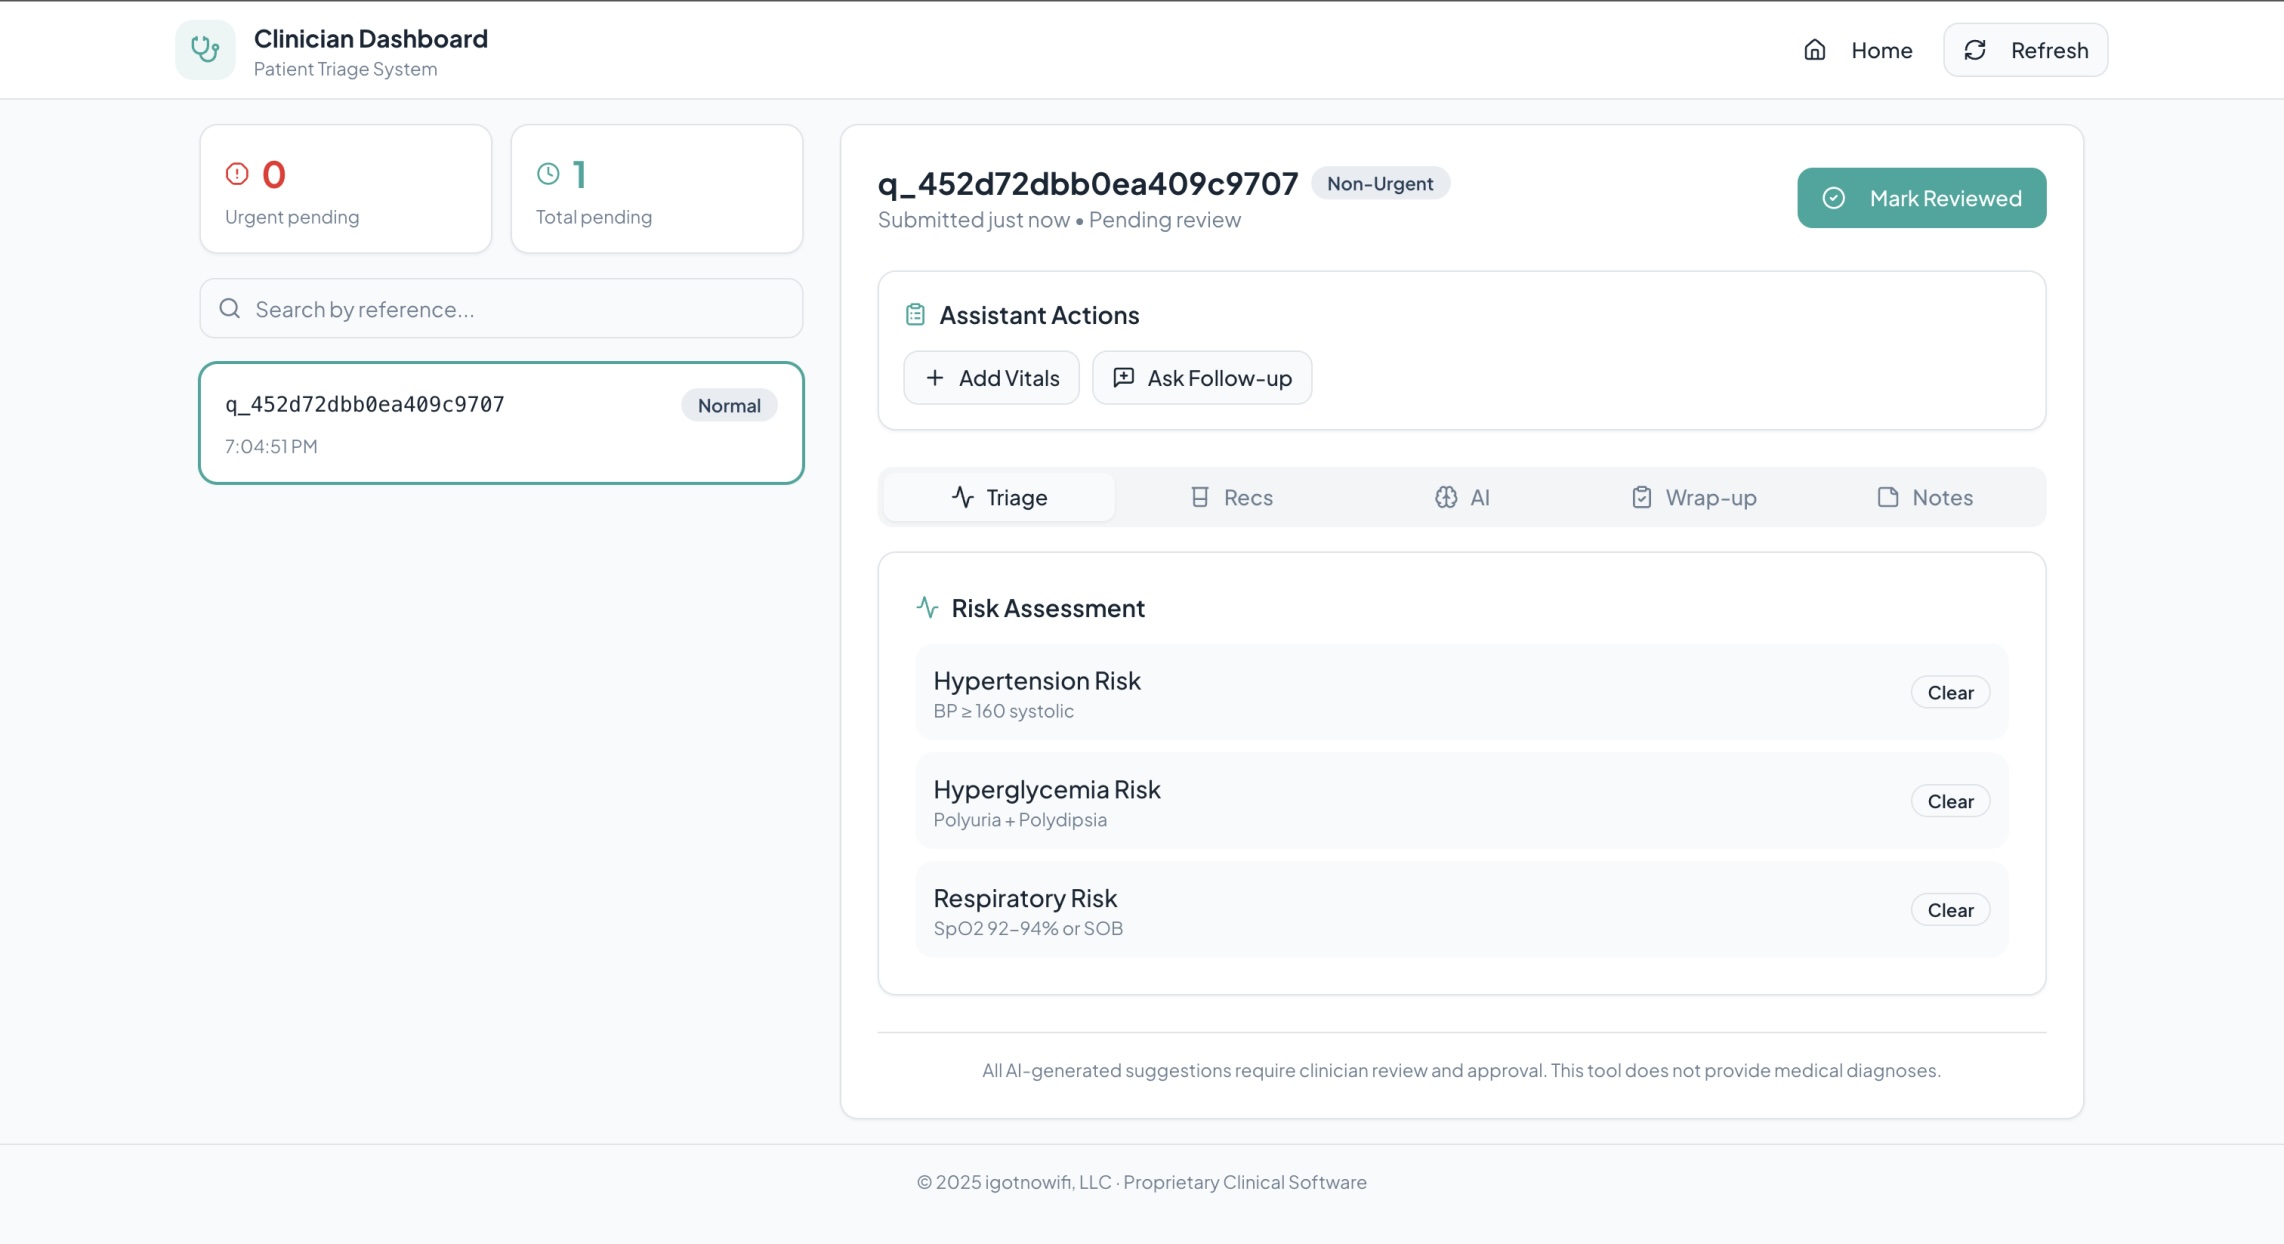2284x1244 pixels.
Task: Open the Recs tab
Action: tap(1231, 497)
